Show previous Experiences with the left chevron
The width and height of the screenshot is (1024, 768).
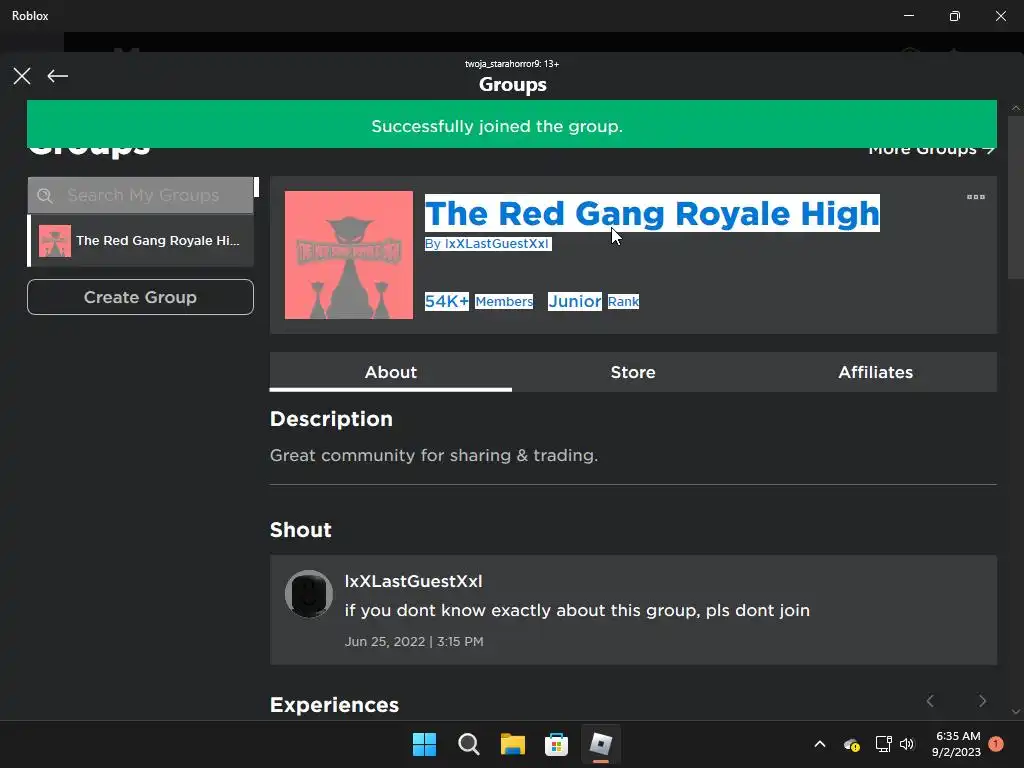[930, 701]
